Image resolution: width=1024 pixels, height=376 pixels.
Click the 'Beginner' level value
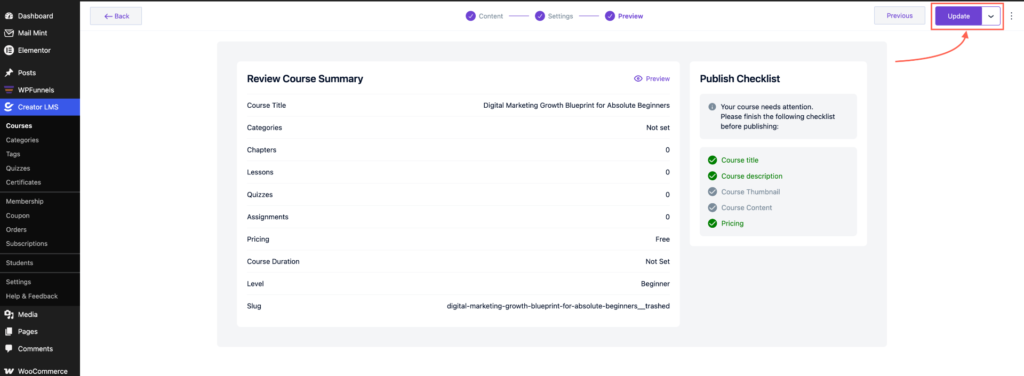656,284
